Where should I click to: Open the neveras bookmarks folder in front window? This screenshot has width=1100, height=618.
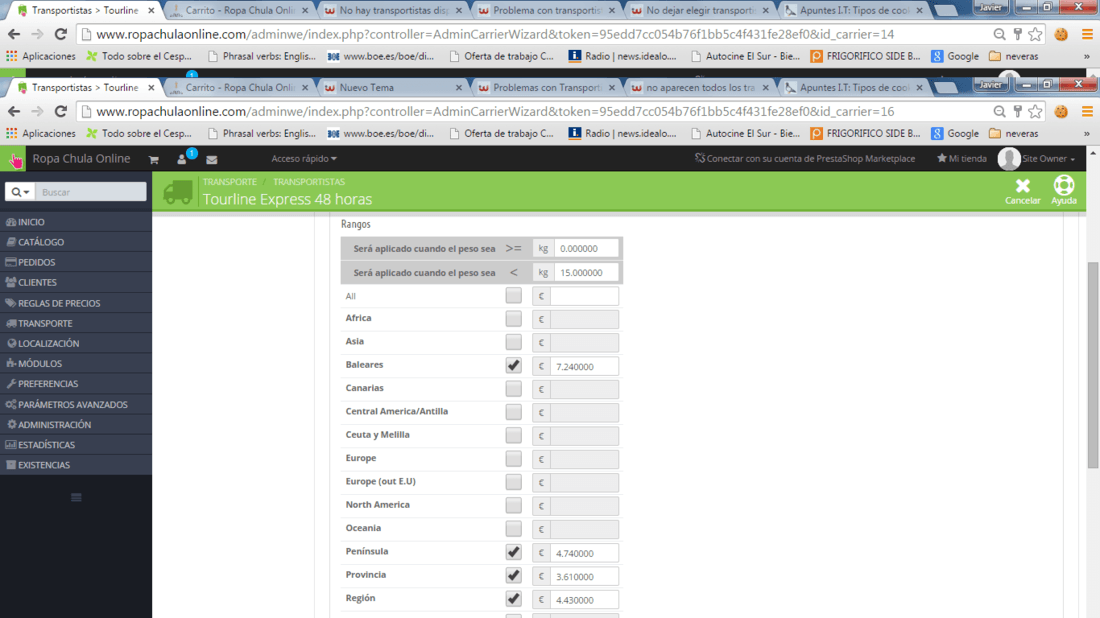(x=1014, y=133)
